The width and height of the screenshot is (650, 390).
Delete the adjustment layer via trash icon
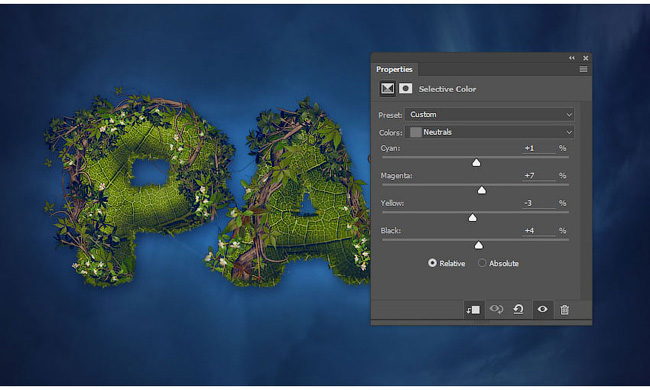point(564,310)
